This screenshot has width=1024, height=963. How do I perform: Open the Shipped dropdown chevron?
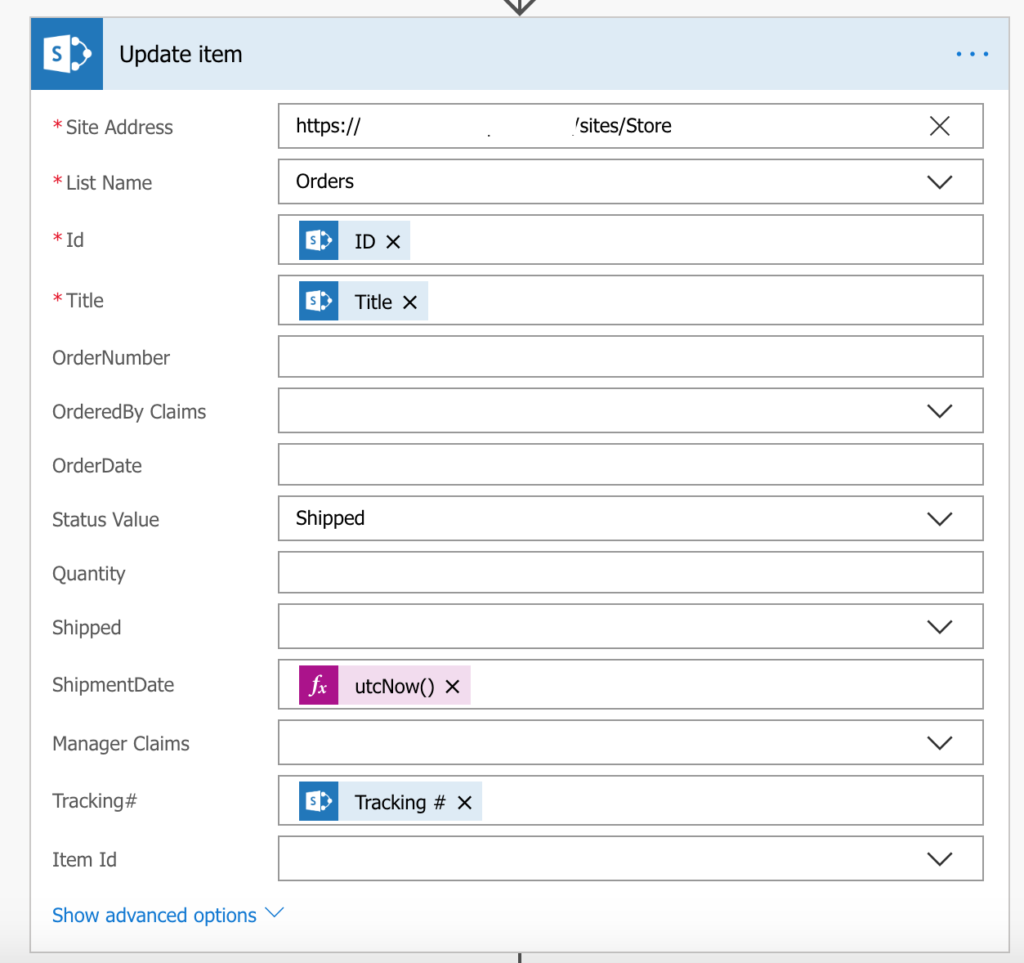pos(939,627)
